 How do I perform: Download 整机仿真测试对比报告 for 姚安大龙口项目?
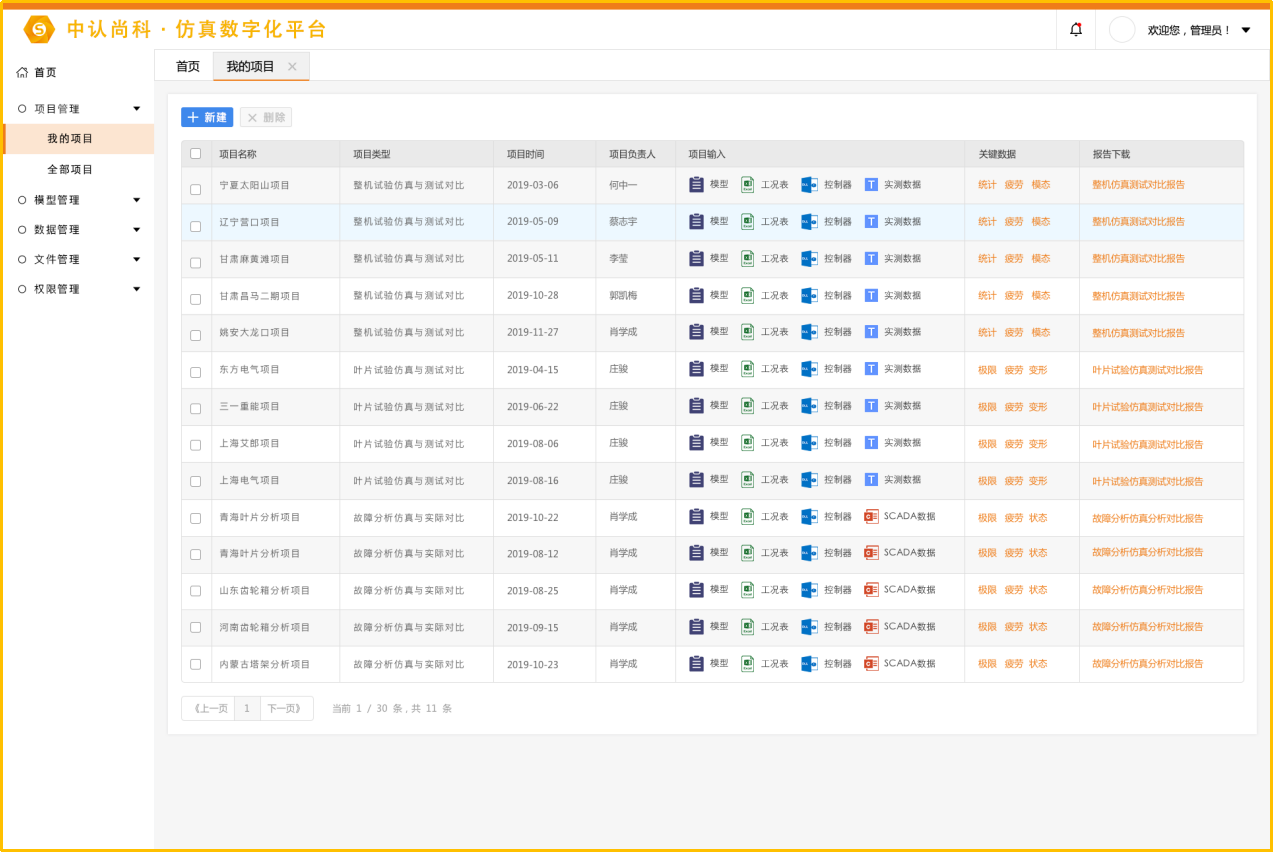[1138, 333]
